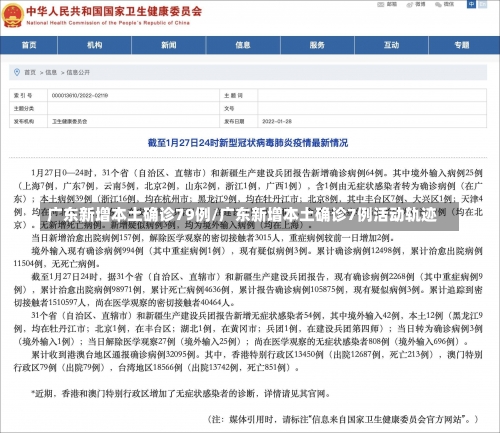Click the paragraph beginning 累计收到港澳台地区通报

[248, 361]
